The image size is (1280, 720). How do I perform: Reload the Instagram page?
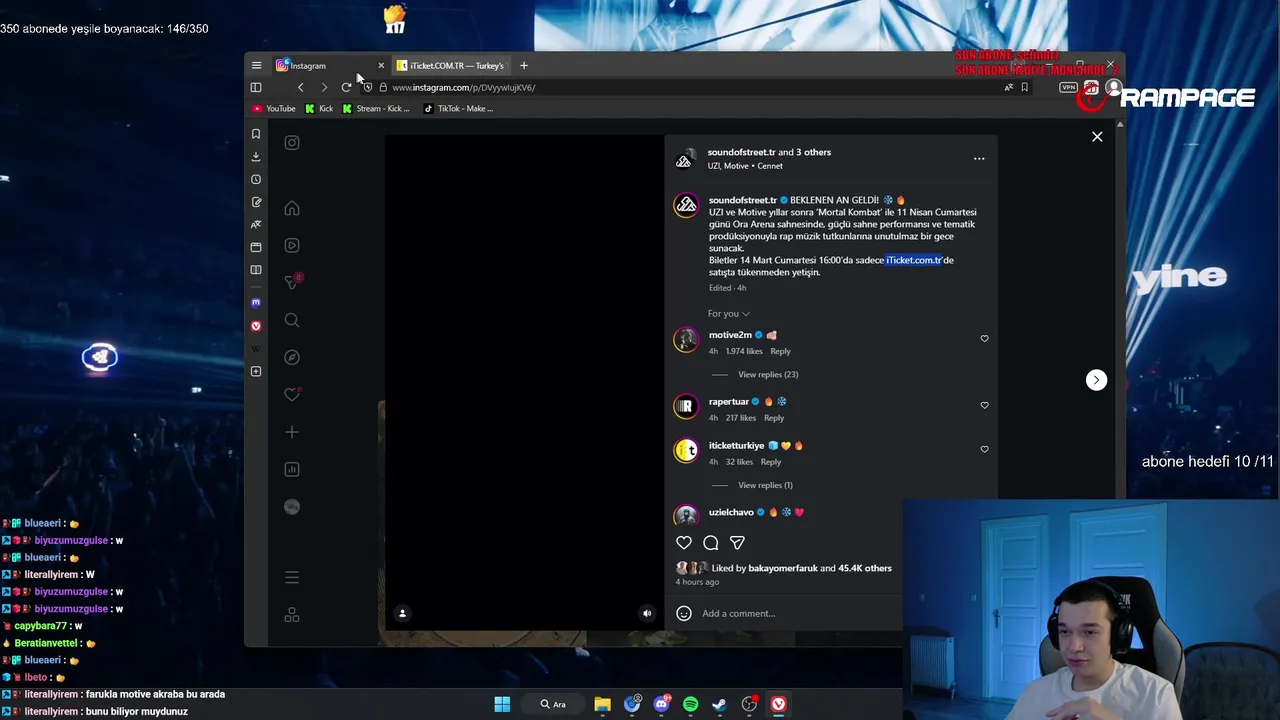(x=346, y=87)
